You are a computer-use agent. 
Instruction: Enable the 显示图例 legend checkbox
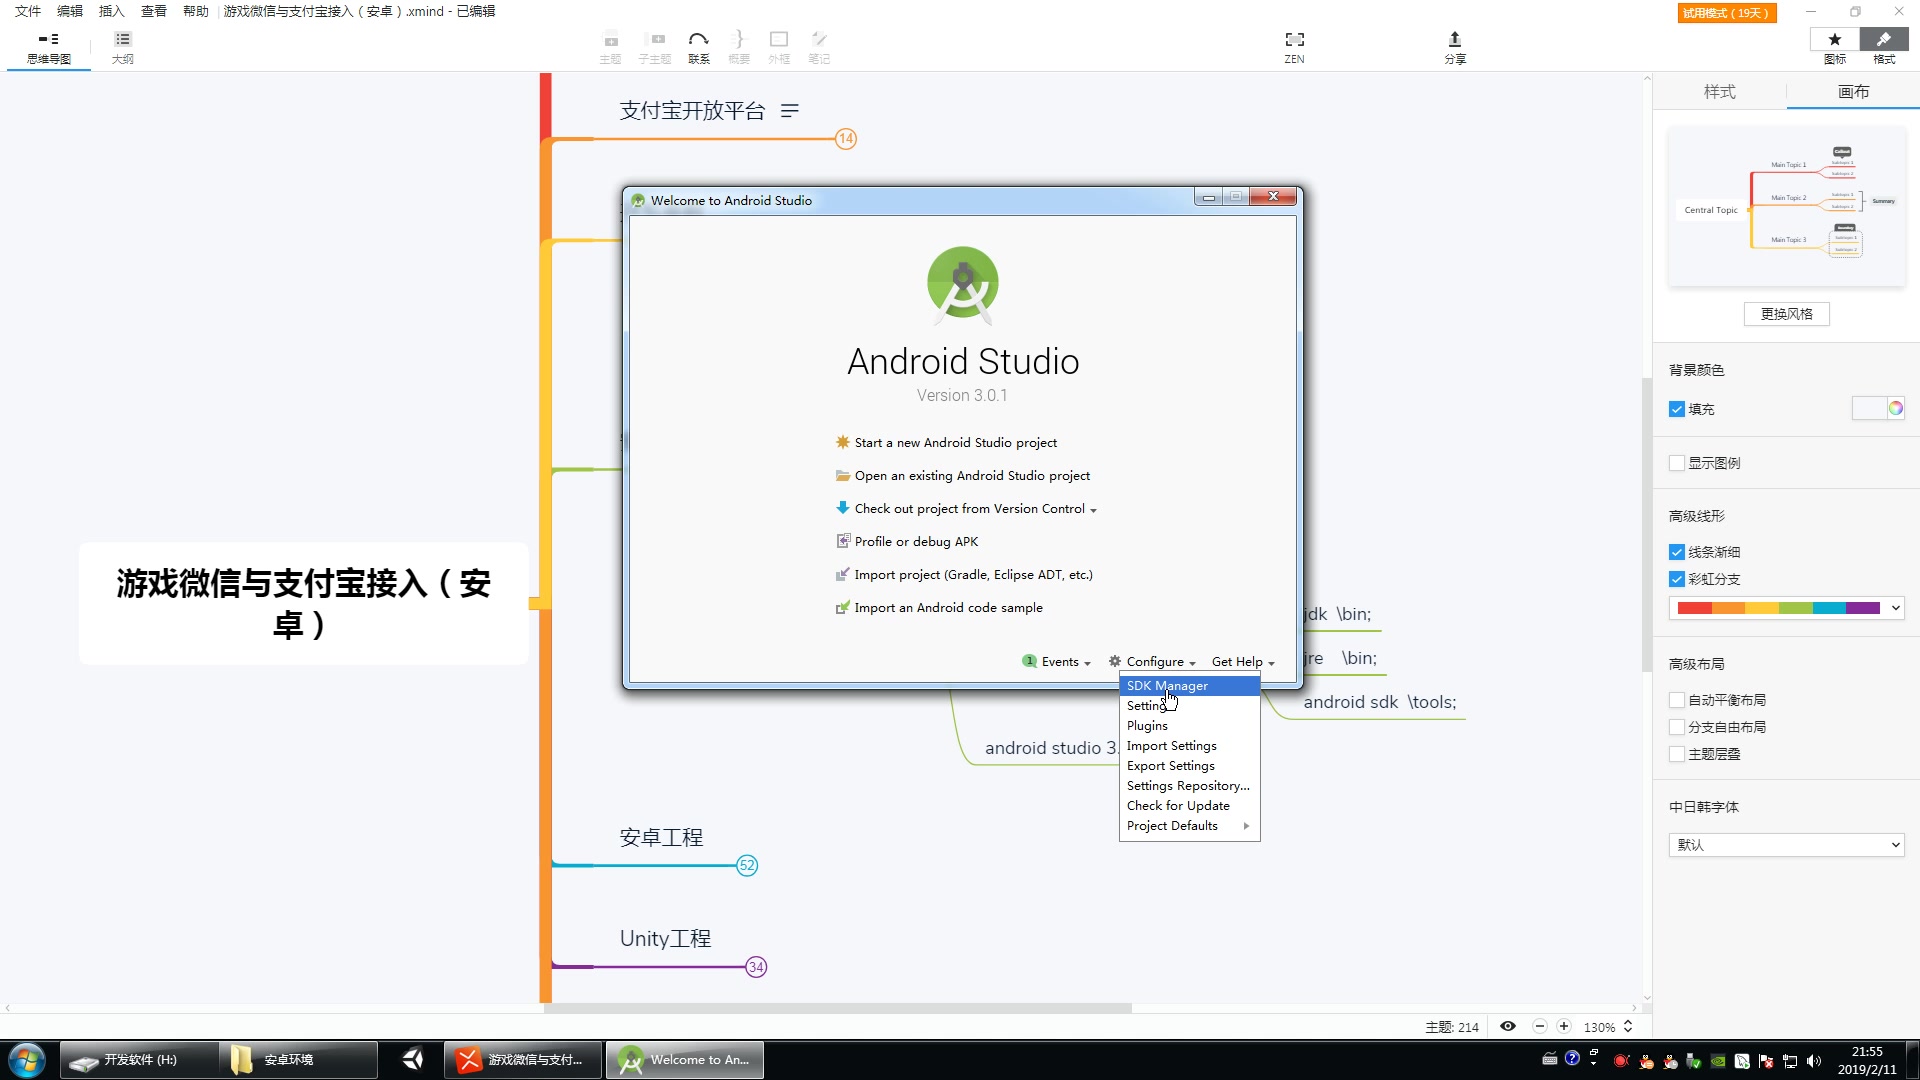pyautogui.click(x=1677, y=463)
